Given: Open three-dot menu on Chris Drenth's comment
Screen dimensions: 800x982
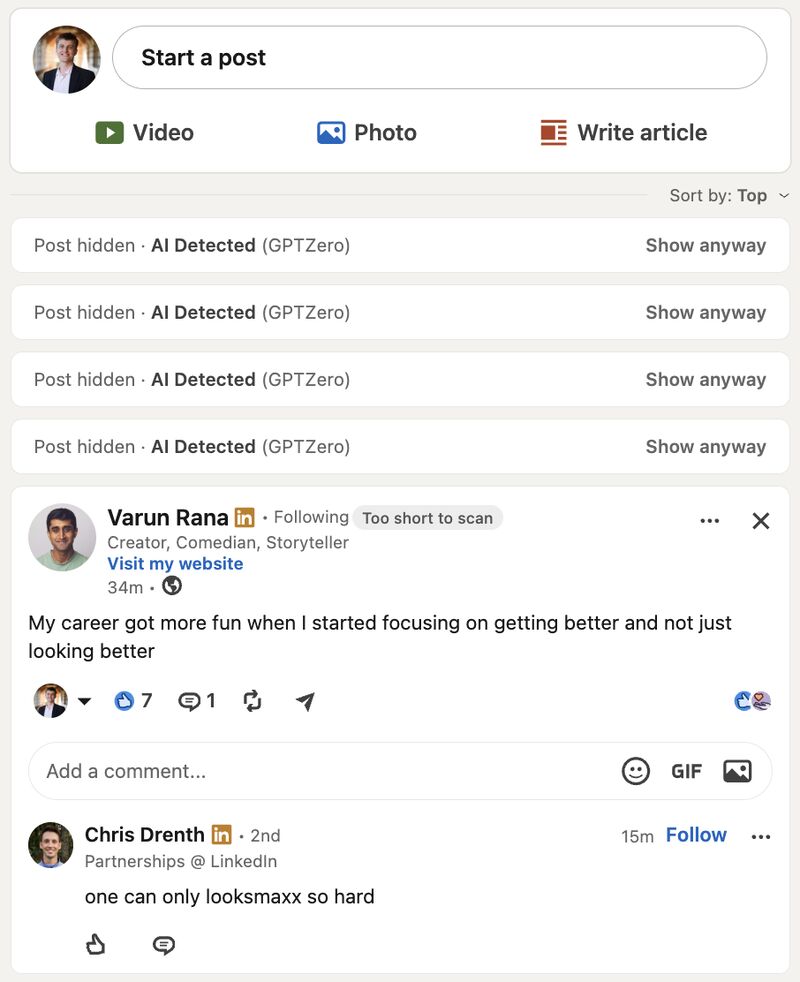Looking at the screenshot, I should click(x=761, y=837).
